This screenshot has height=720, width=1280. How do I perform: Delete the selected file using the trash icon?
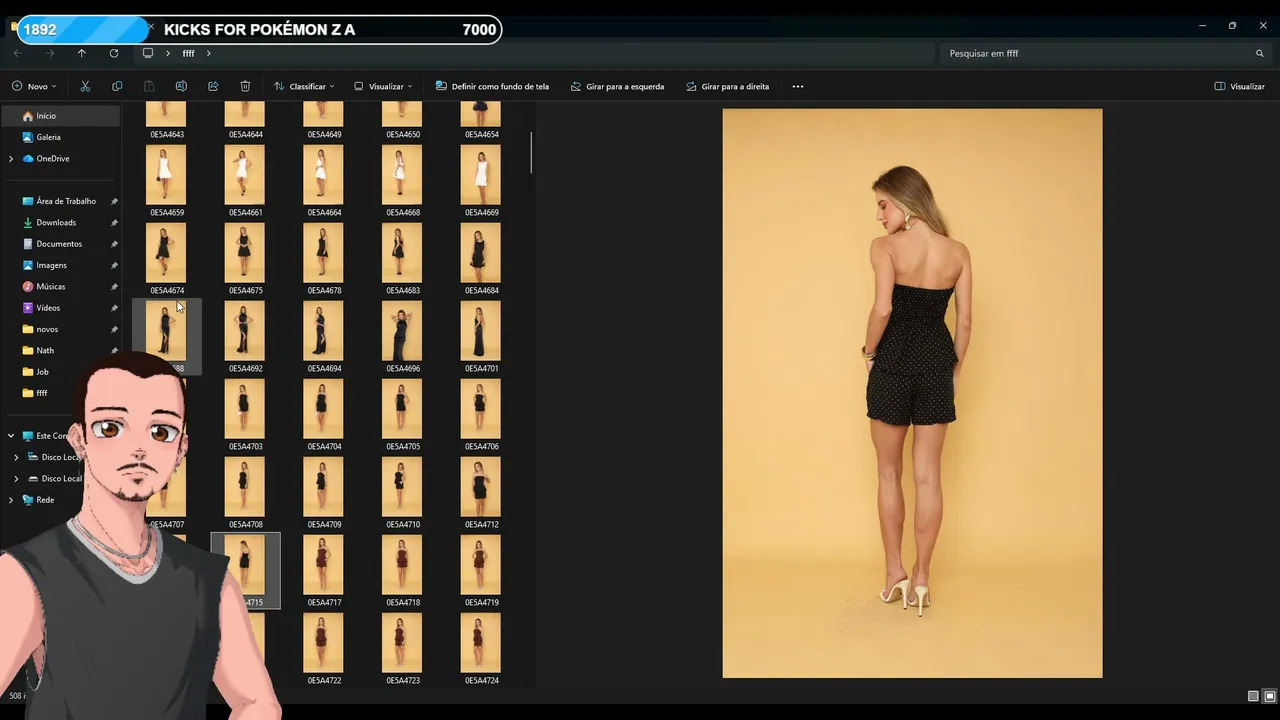pyautogui.click(x=245, y=86)
